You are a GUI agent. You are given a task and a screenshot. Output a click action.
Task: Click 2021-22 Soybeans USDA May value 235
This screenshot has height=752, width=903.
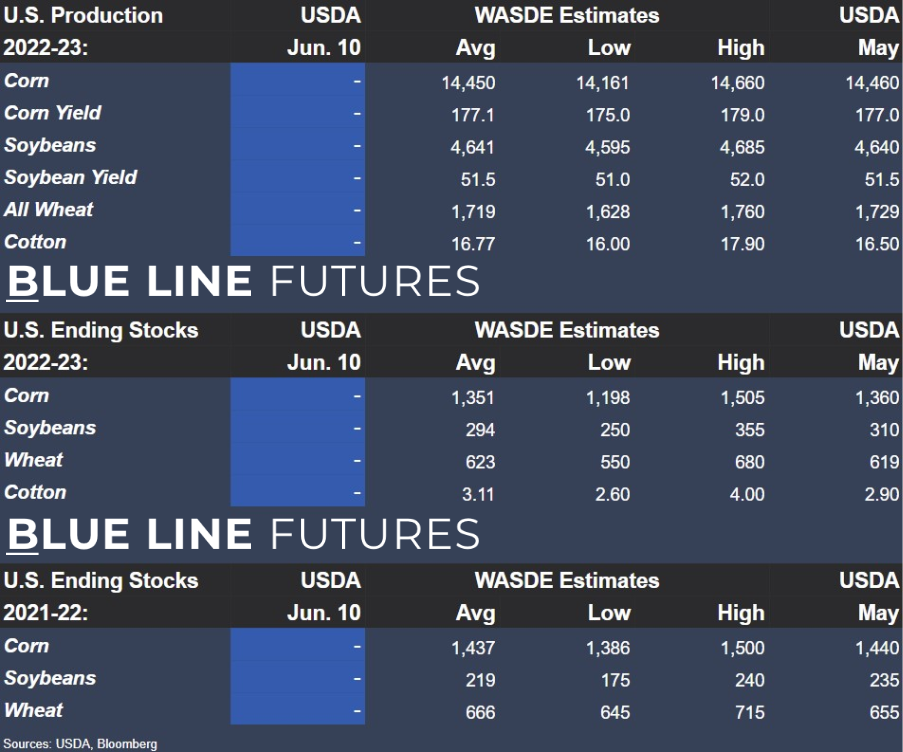(x=884, y=680)
